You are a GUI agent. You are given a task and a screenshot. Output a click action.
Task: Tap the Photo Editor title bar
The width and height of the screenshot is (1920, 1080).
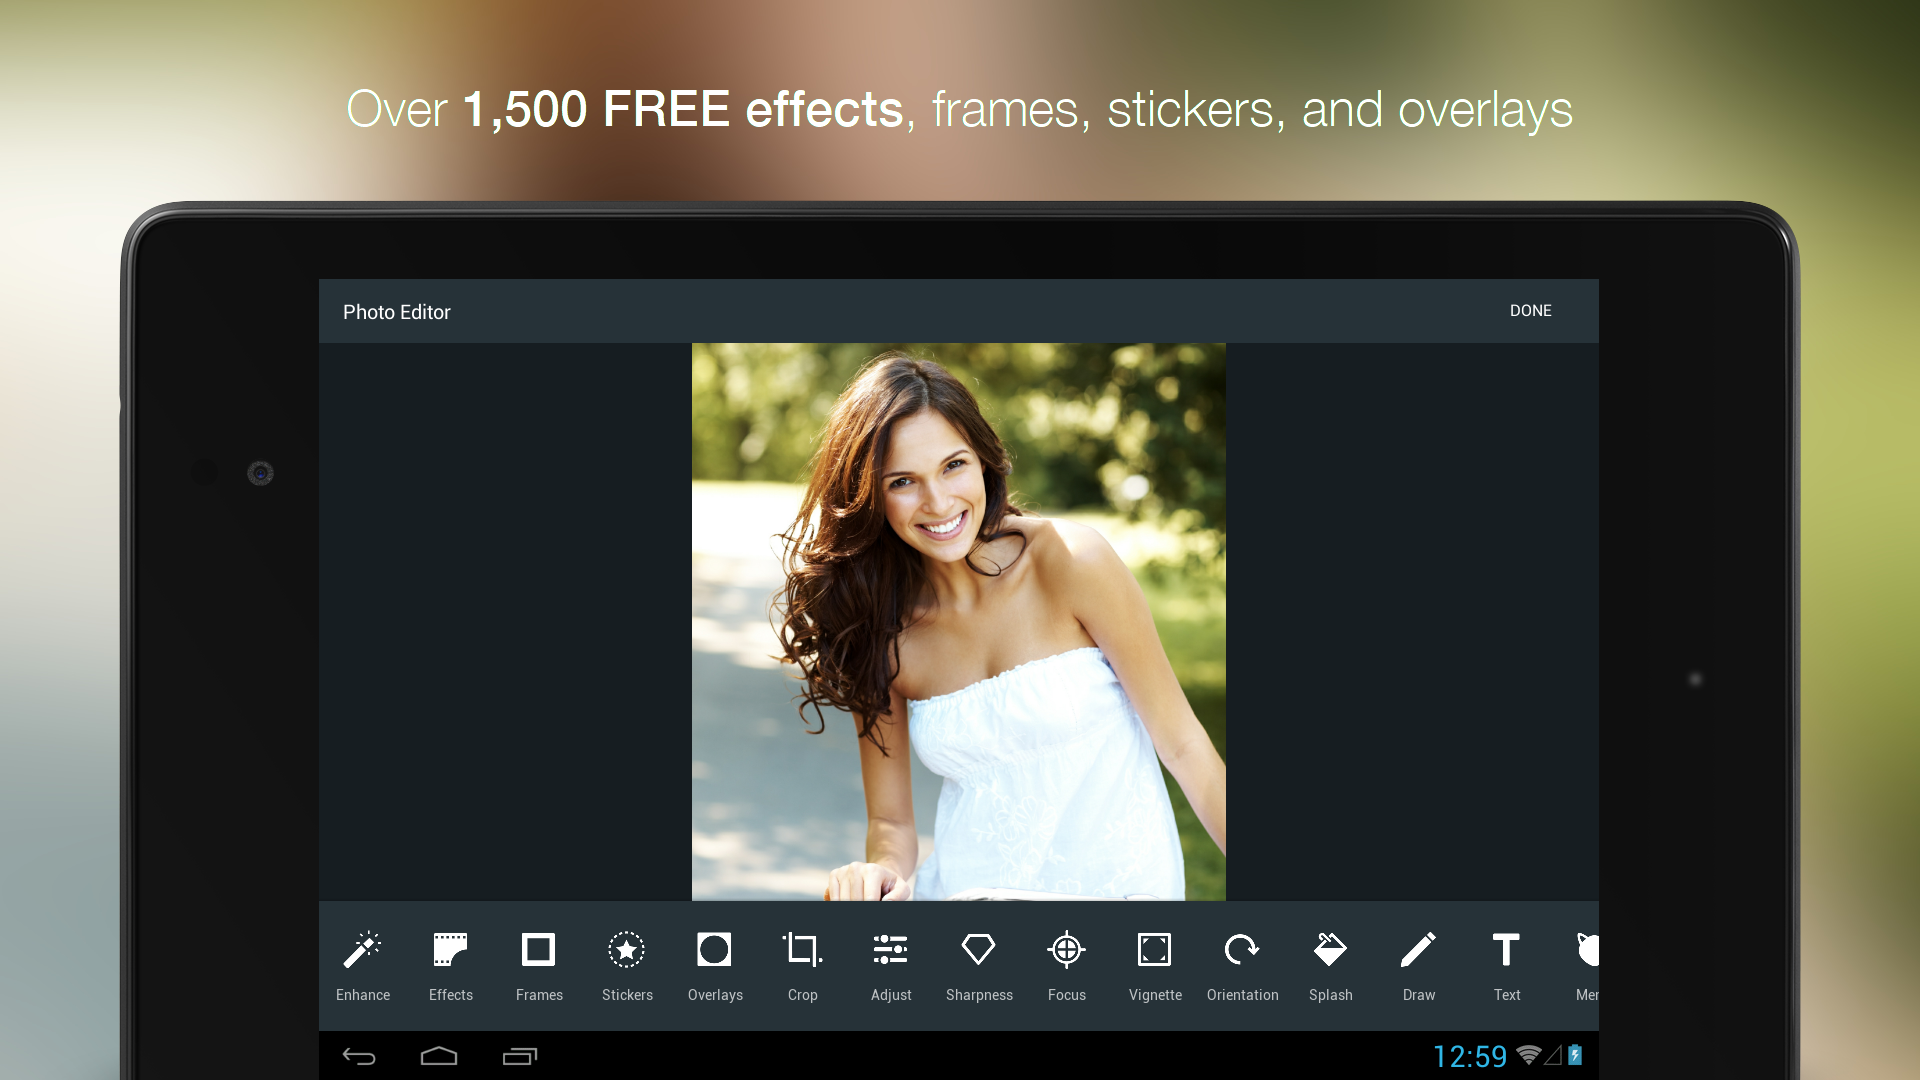click(396, 311)
